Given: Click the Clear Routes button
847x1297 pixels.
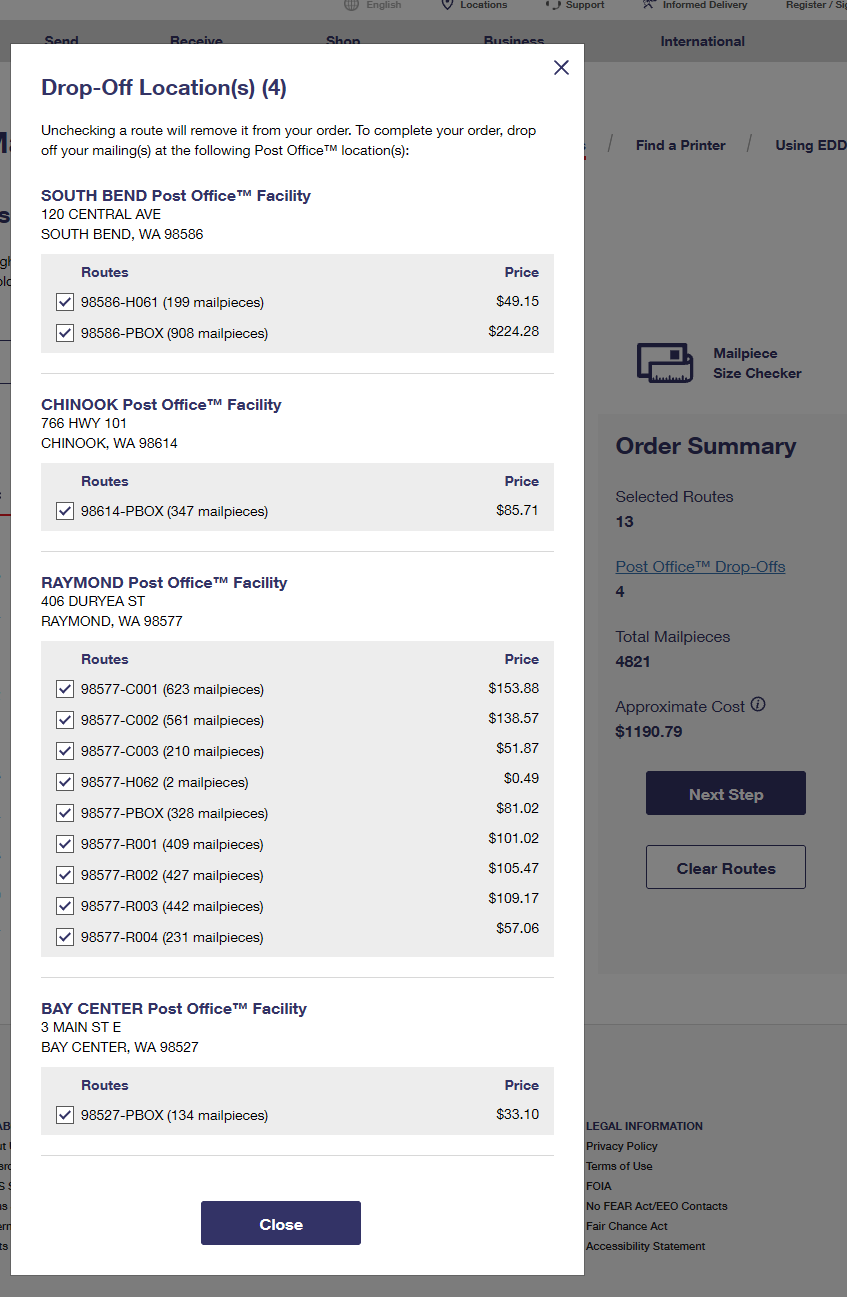Looking at the screenshot, I should point(726,868).
